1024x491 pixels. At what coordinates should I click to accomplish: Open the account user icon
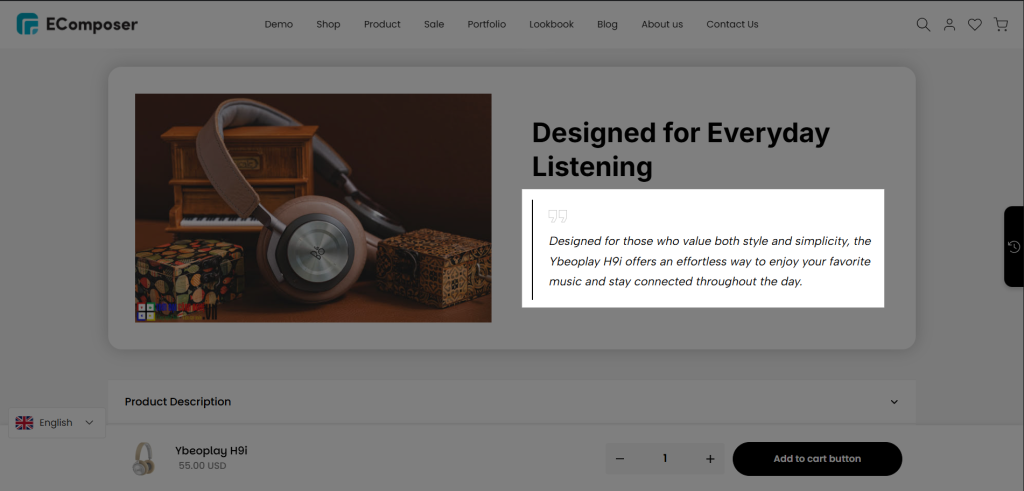pyautogui.click(x=950, y=25)
